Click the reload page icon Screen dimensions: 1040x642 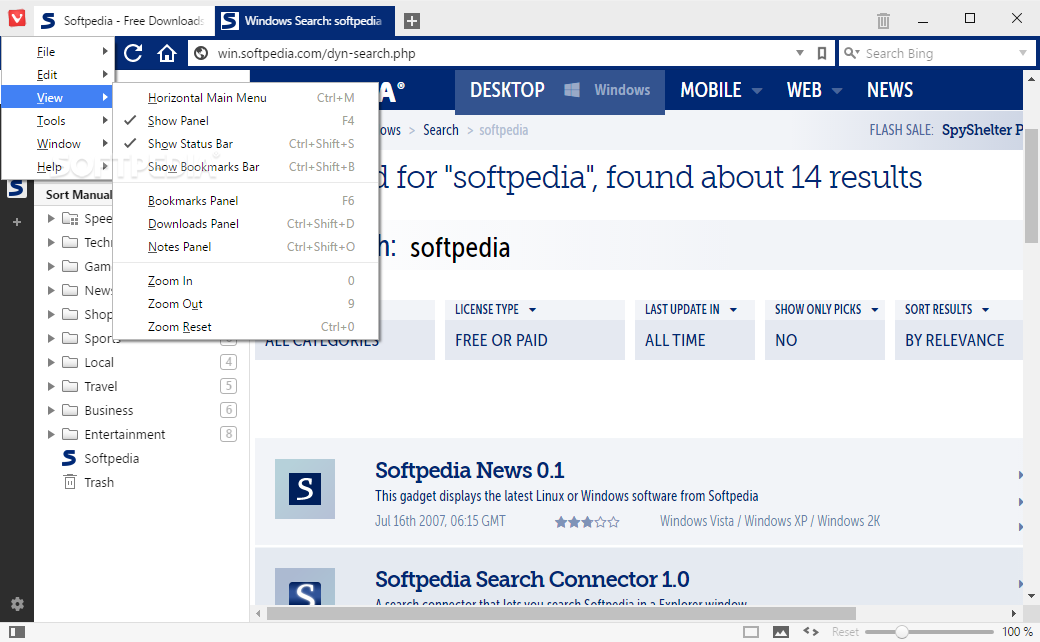click(133, 53)
